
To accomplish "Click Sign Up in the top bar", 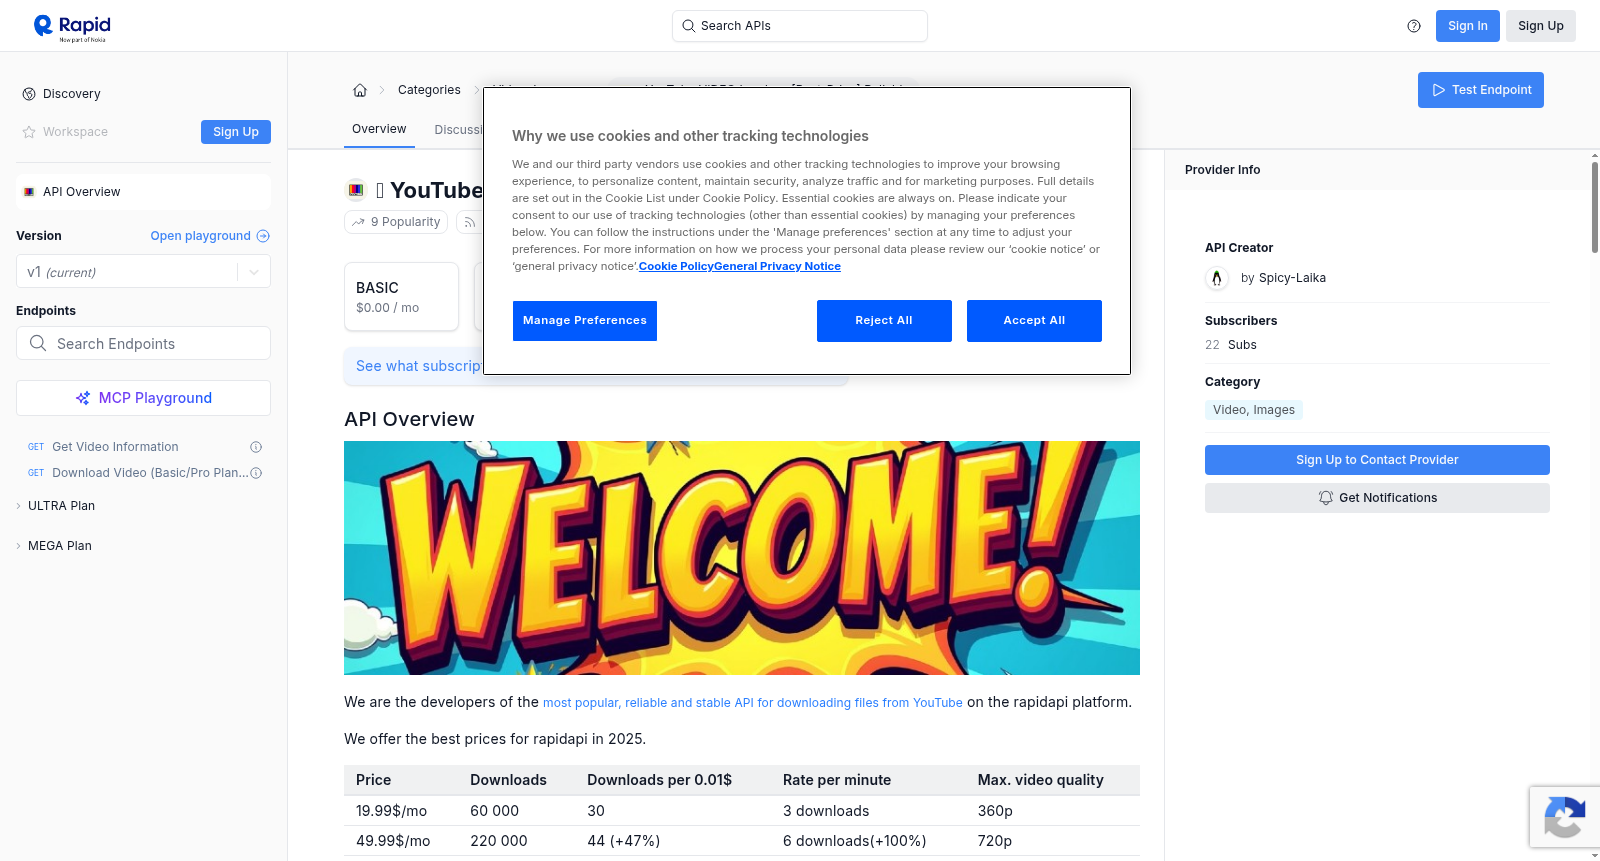I will [1541, 26].
